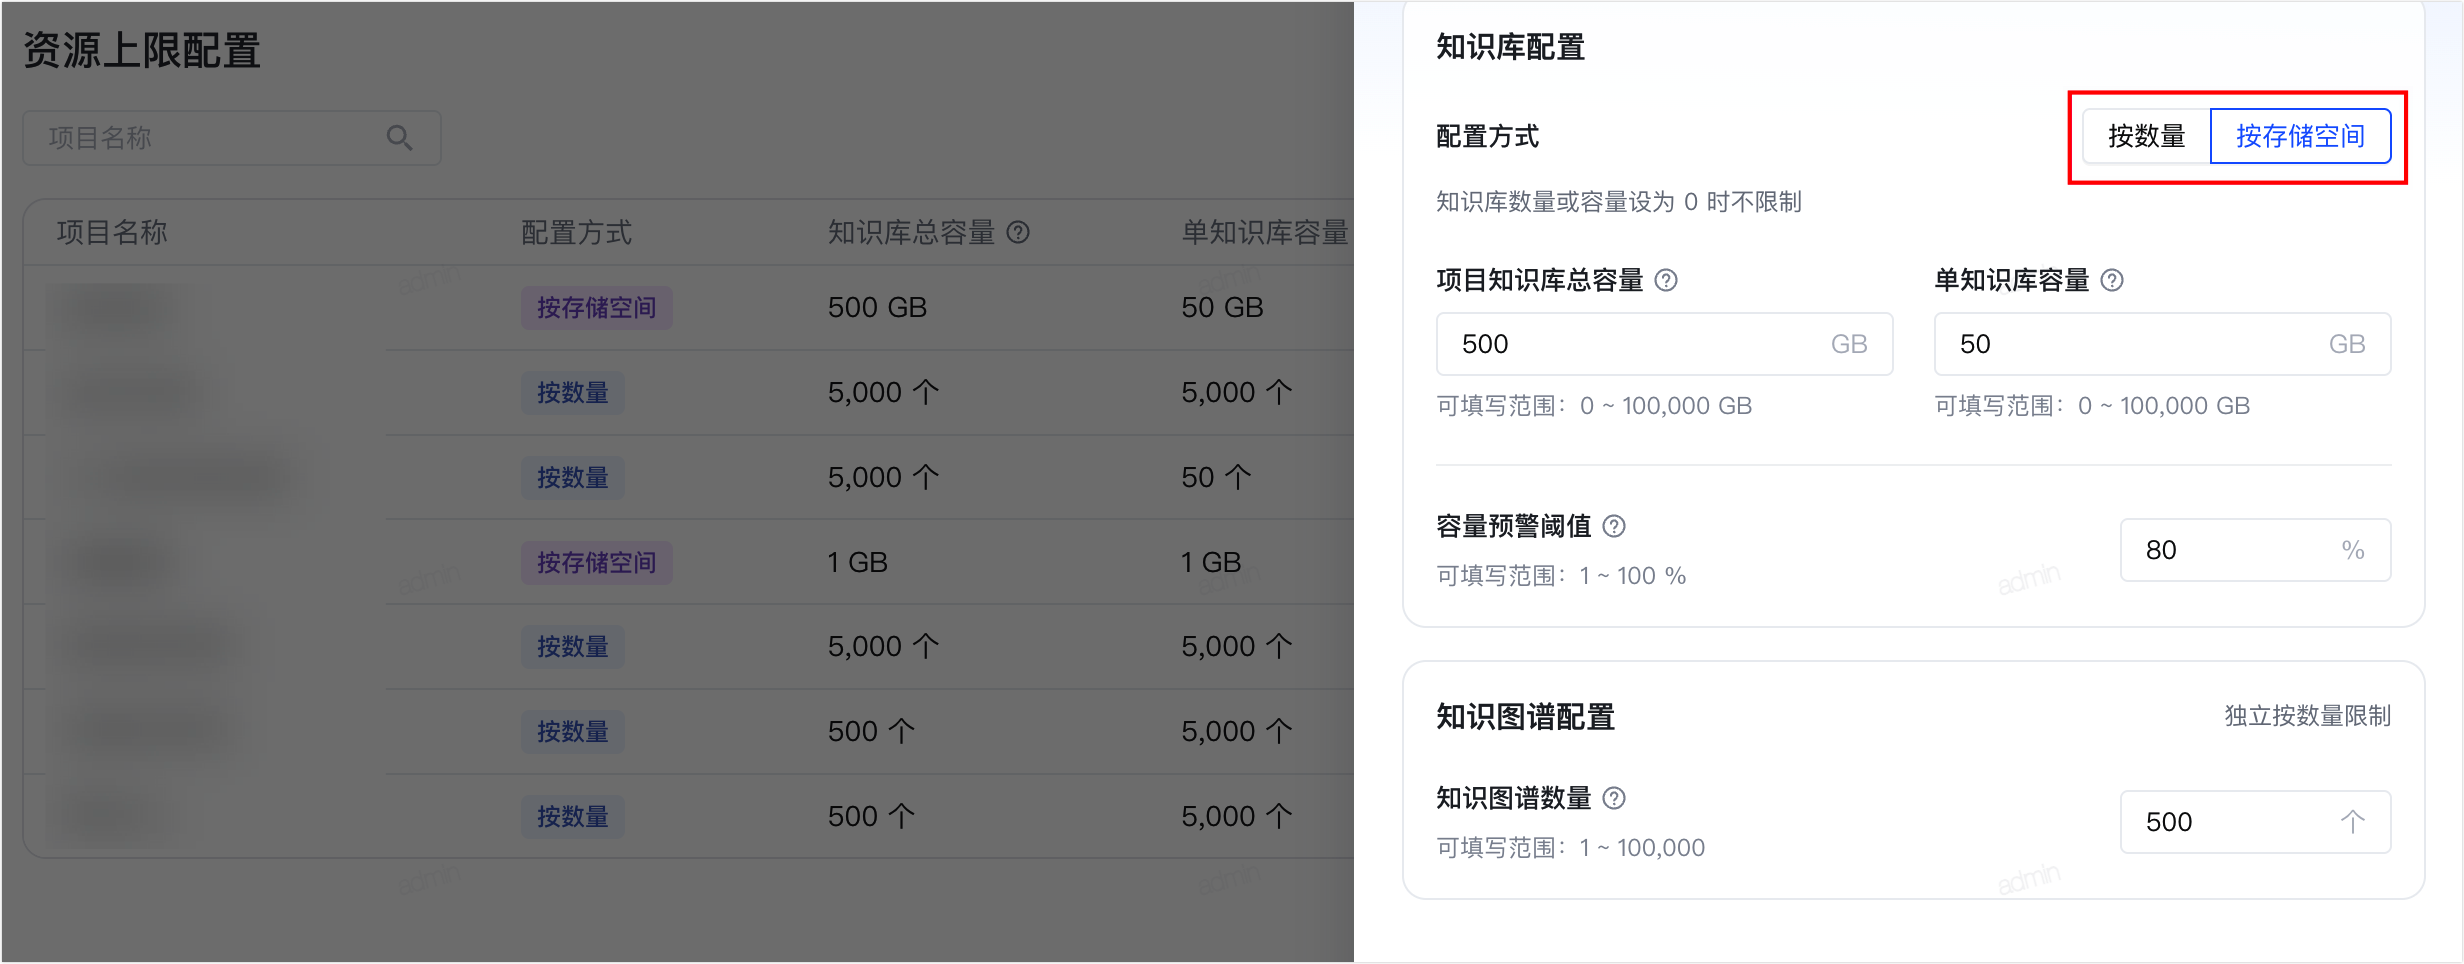Click the 可填写范围: 1 ~ 100,000 hint
Screen dimensions: 2464x964
coord(1571,848)
